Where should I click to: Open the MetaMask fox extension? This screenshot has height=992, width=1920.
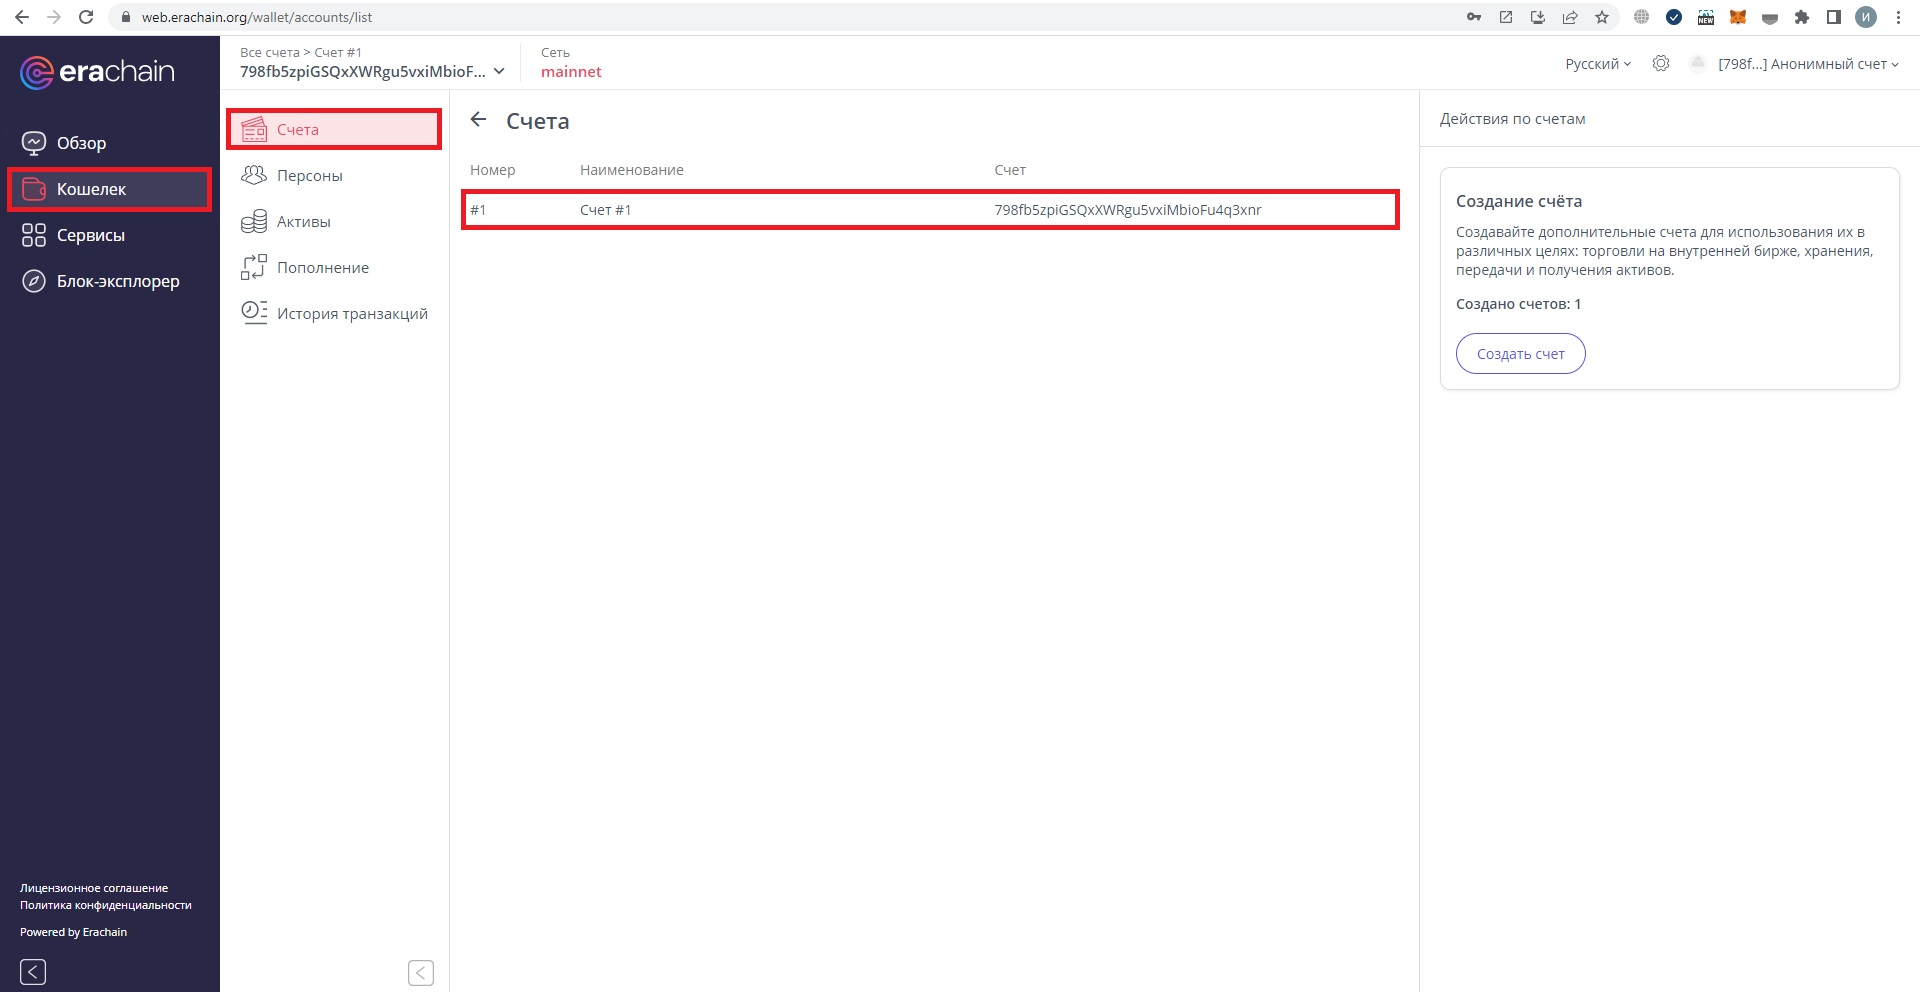(1738, 17)
